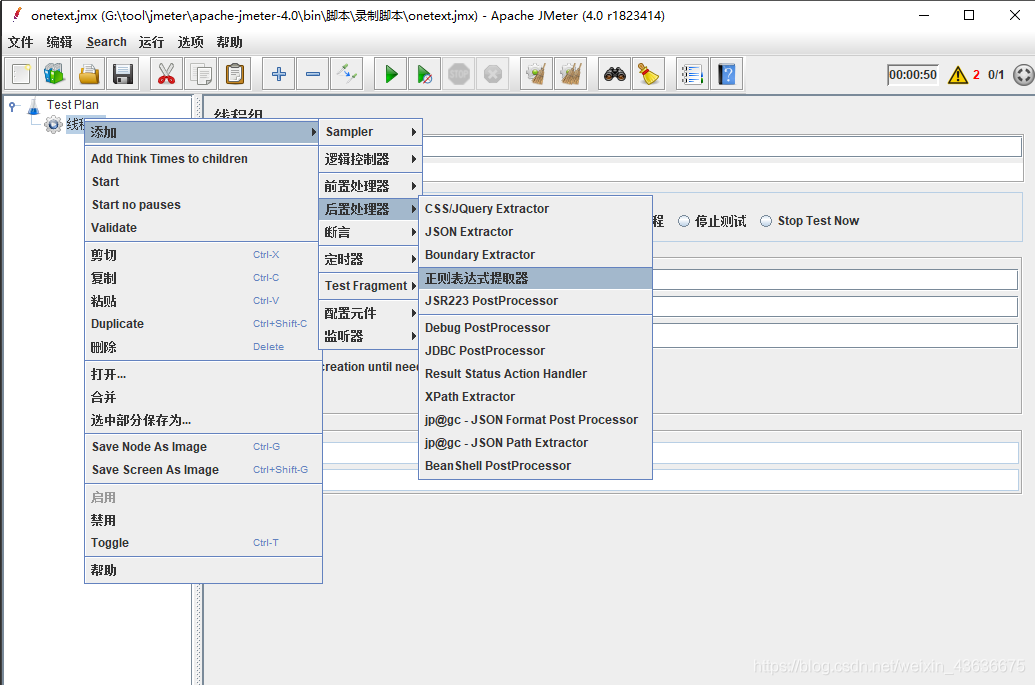This screenshot has width=1035, height=685.
Task: Click 禁用 in context menu
Action: [x=203, y=520]
